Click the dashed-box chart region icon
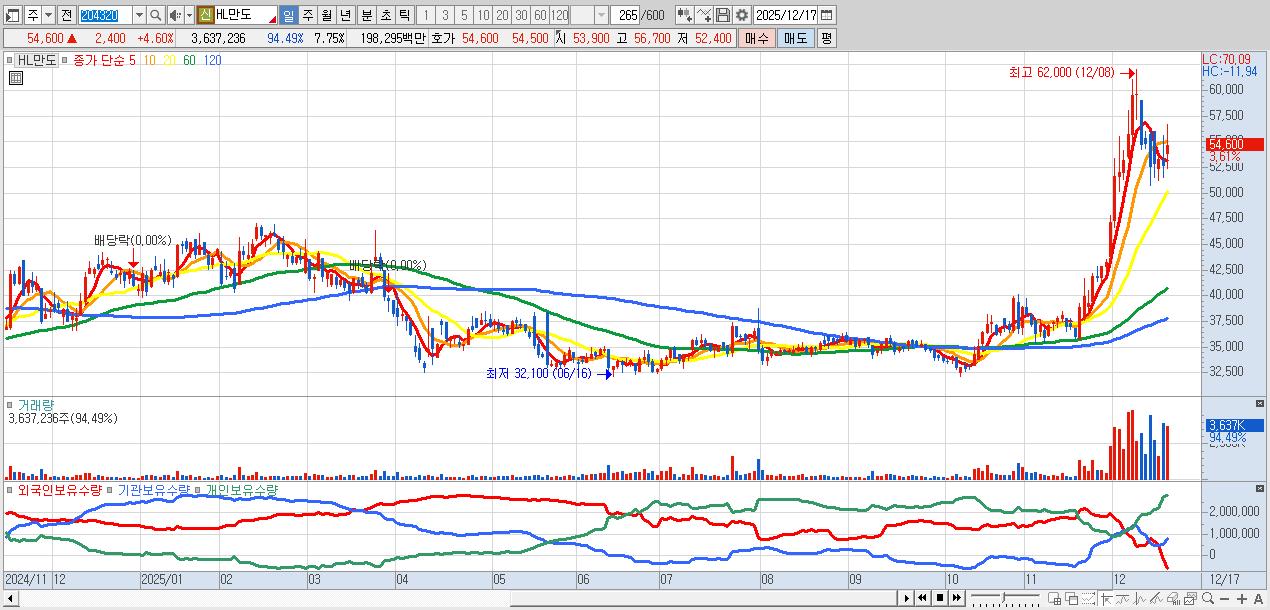1270x610 pixels. [x=1089, y=598]
